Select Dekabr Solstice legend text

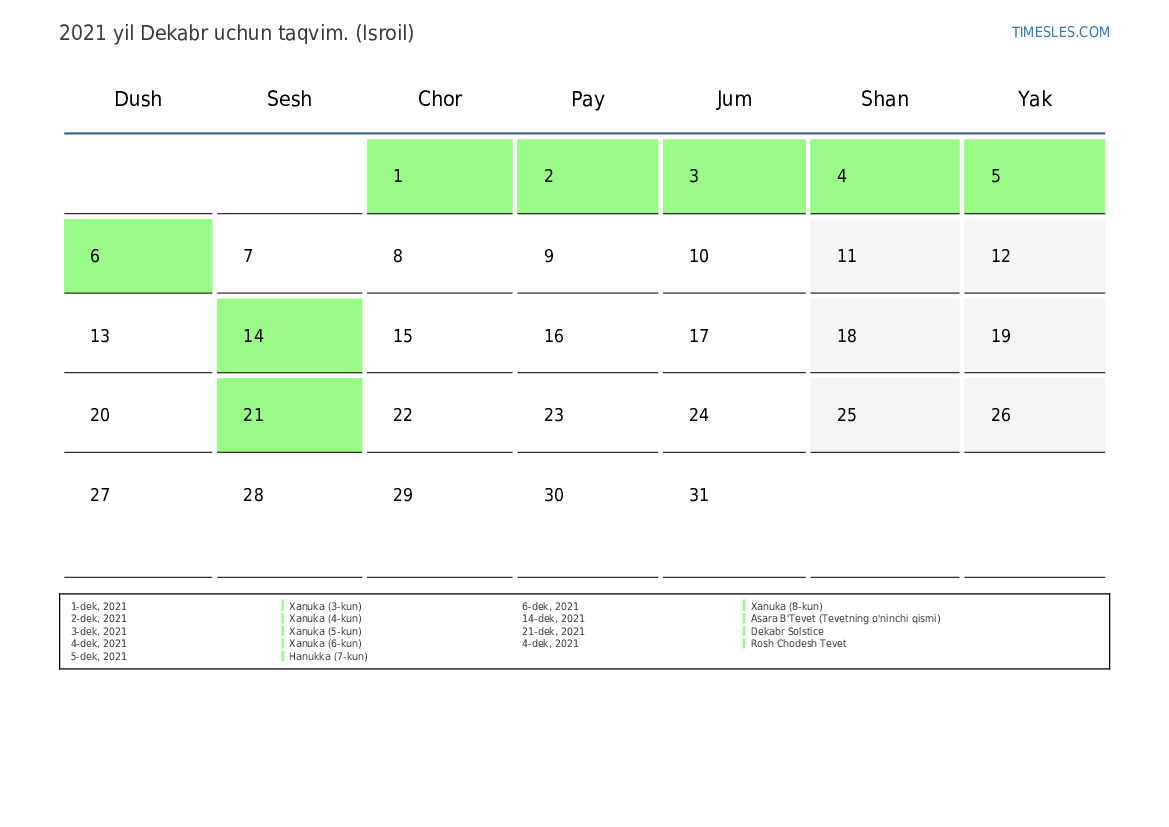point(787,631)
